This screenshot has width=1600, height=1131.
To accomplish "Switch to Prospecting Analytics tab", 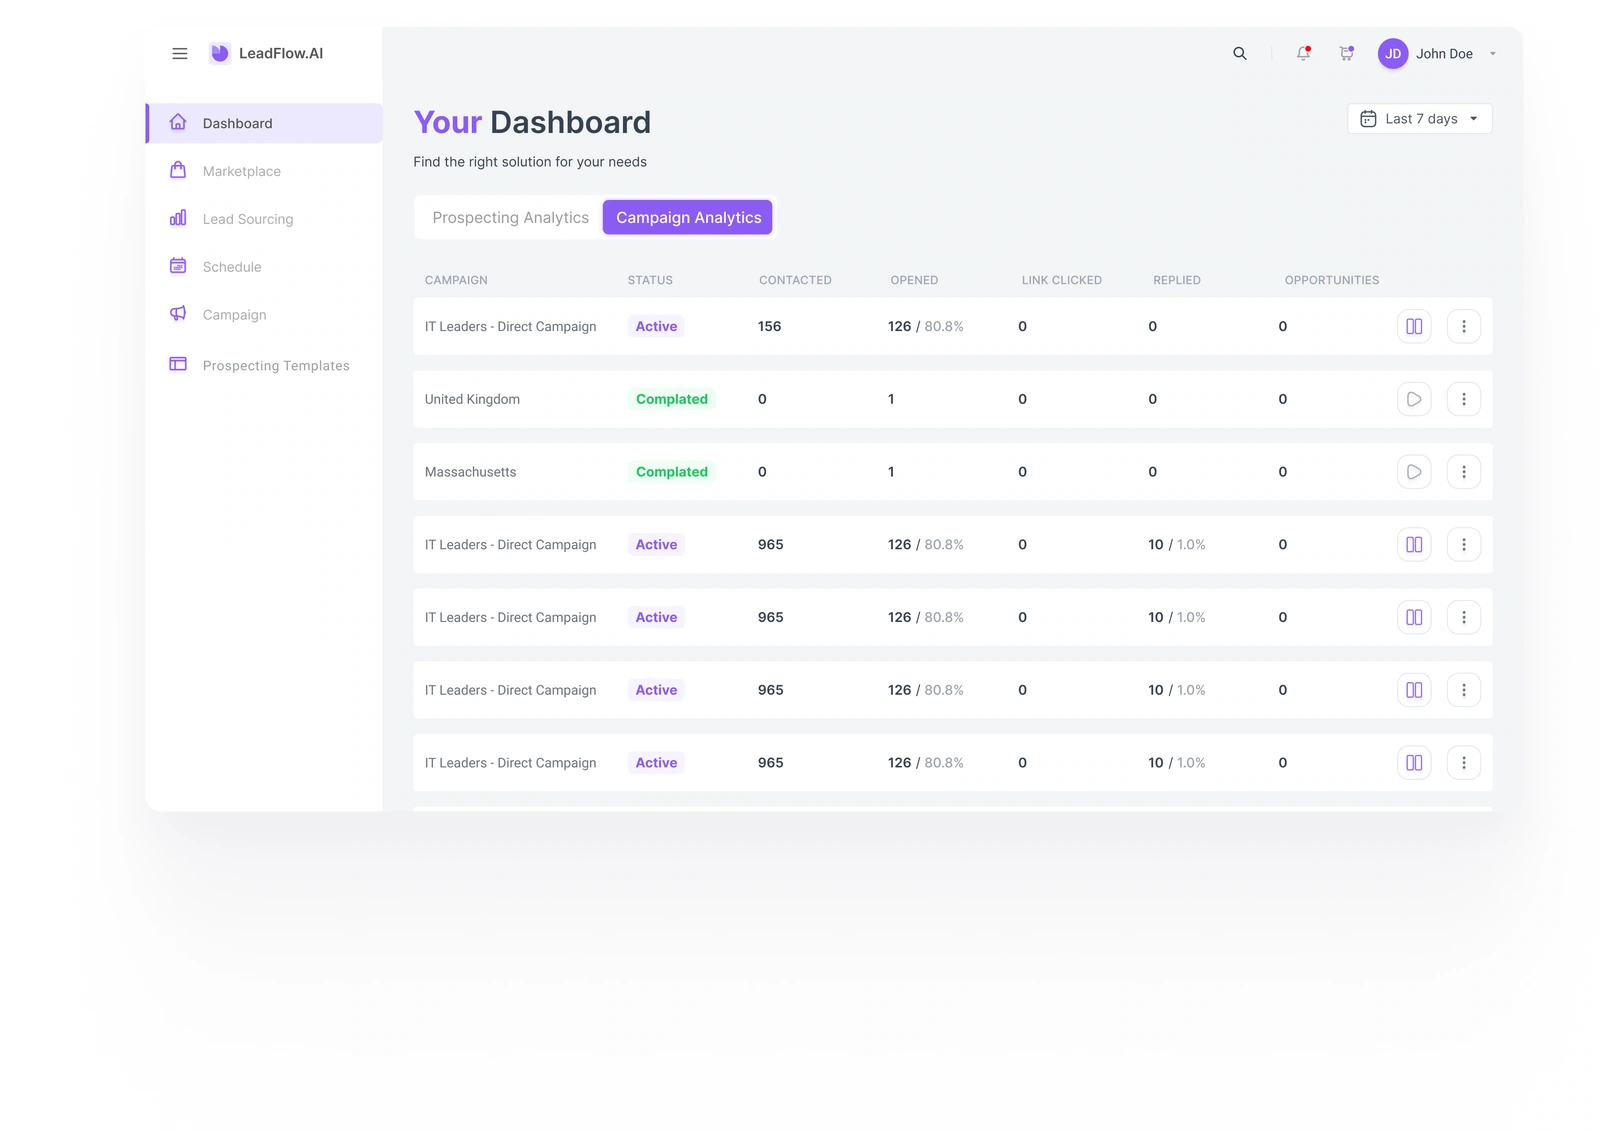I will coord(510,217).
